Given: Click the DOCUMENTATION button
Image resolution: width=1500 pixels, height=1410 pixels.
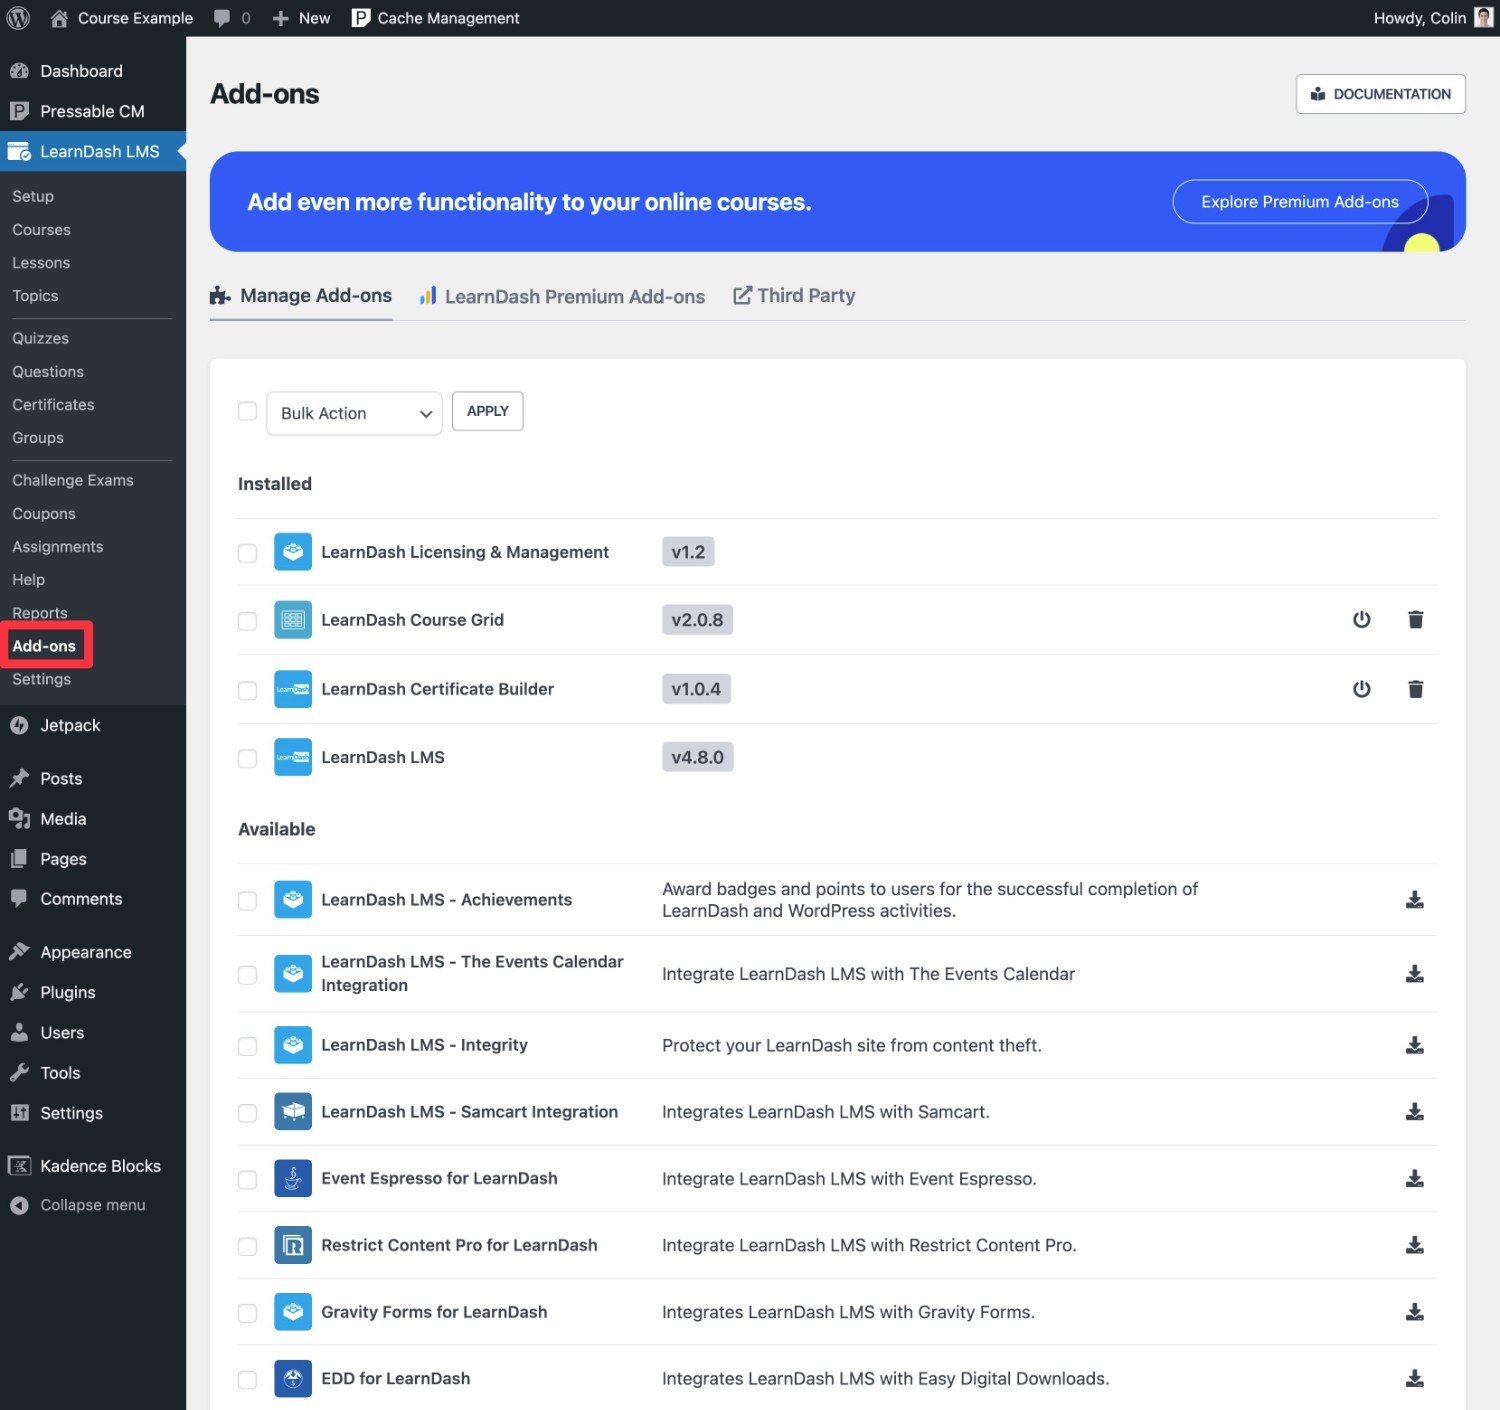Looking at the screenshot, I should click(x=1380, y=94).
